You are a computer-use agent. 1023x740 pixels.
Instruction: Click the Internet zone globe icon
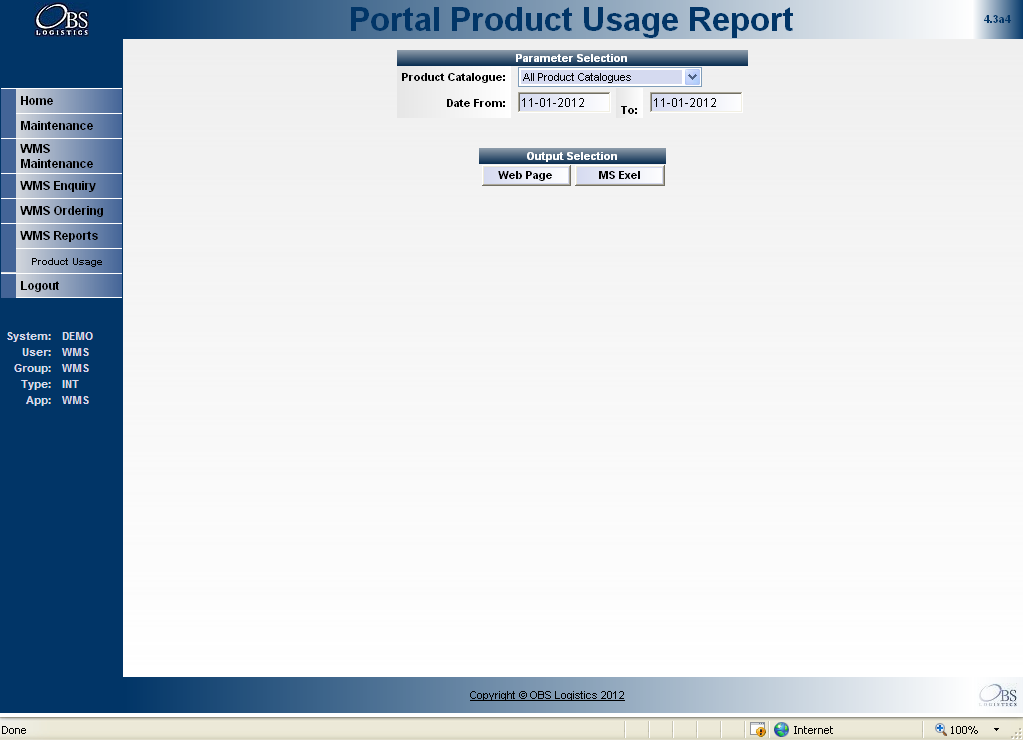[781, 730]
